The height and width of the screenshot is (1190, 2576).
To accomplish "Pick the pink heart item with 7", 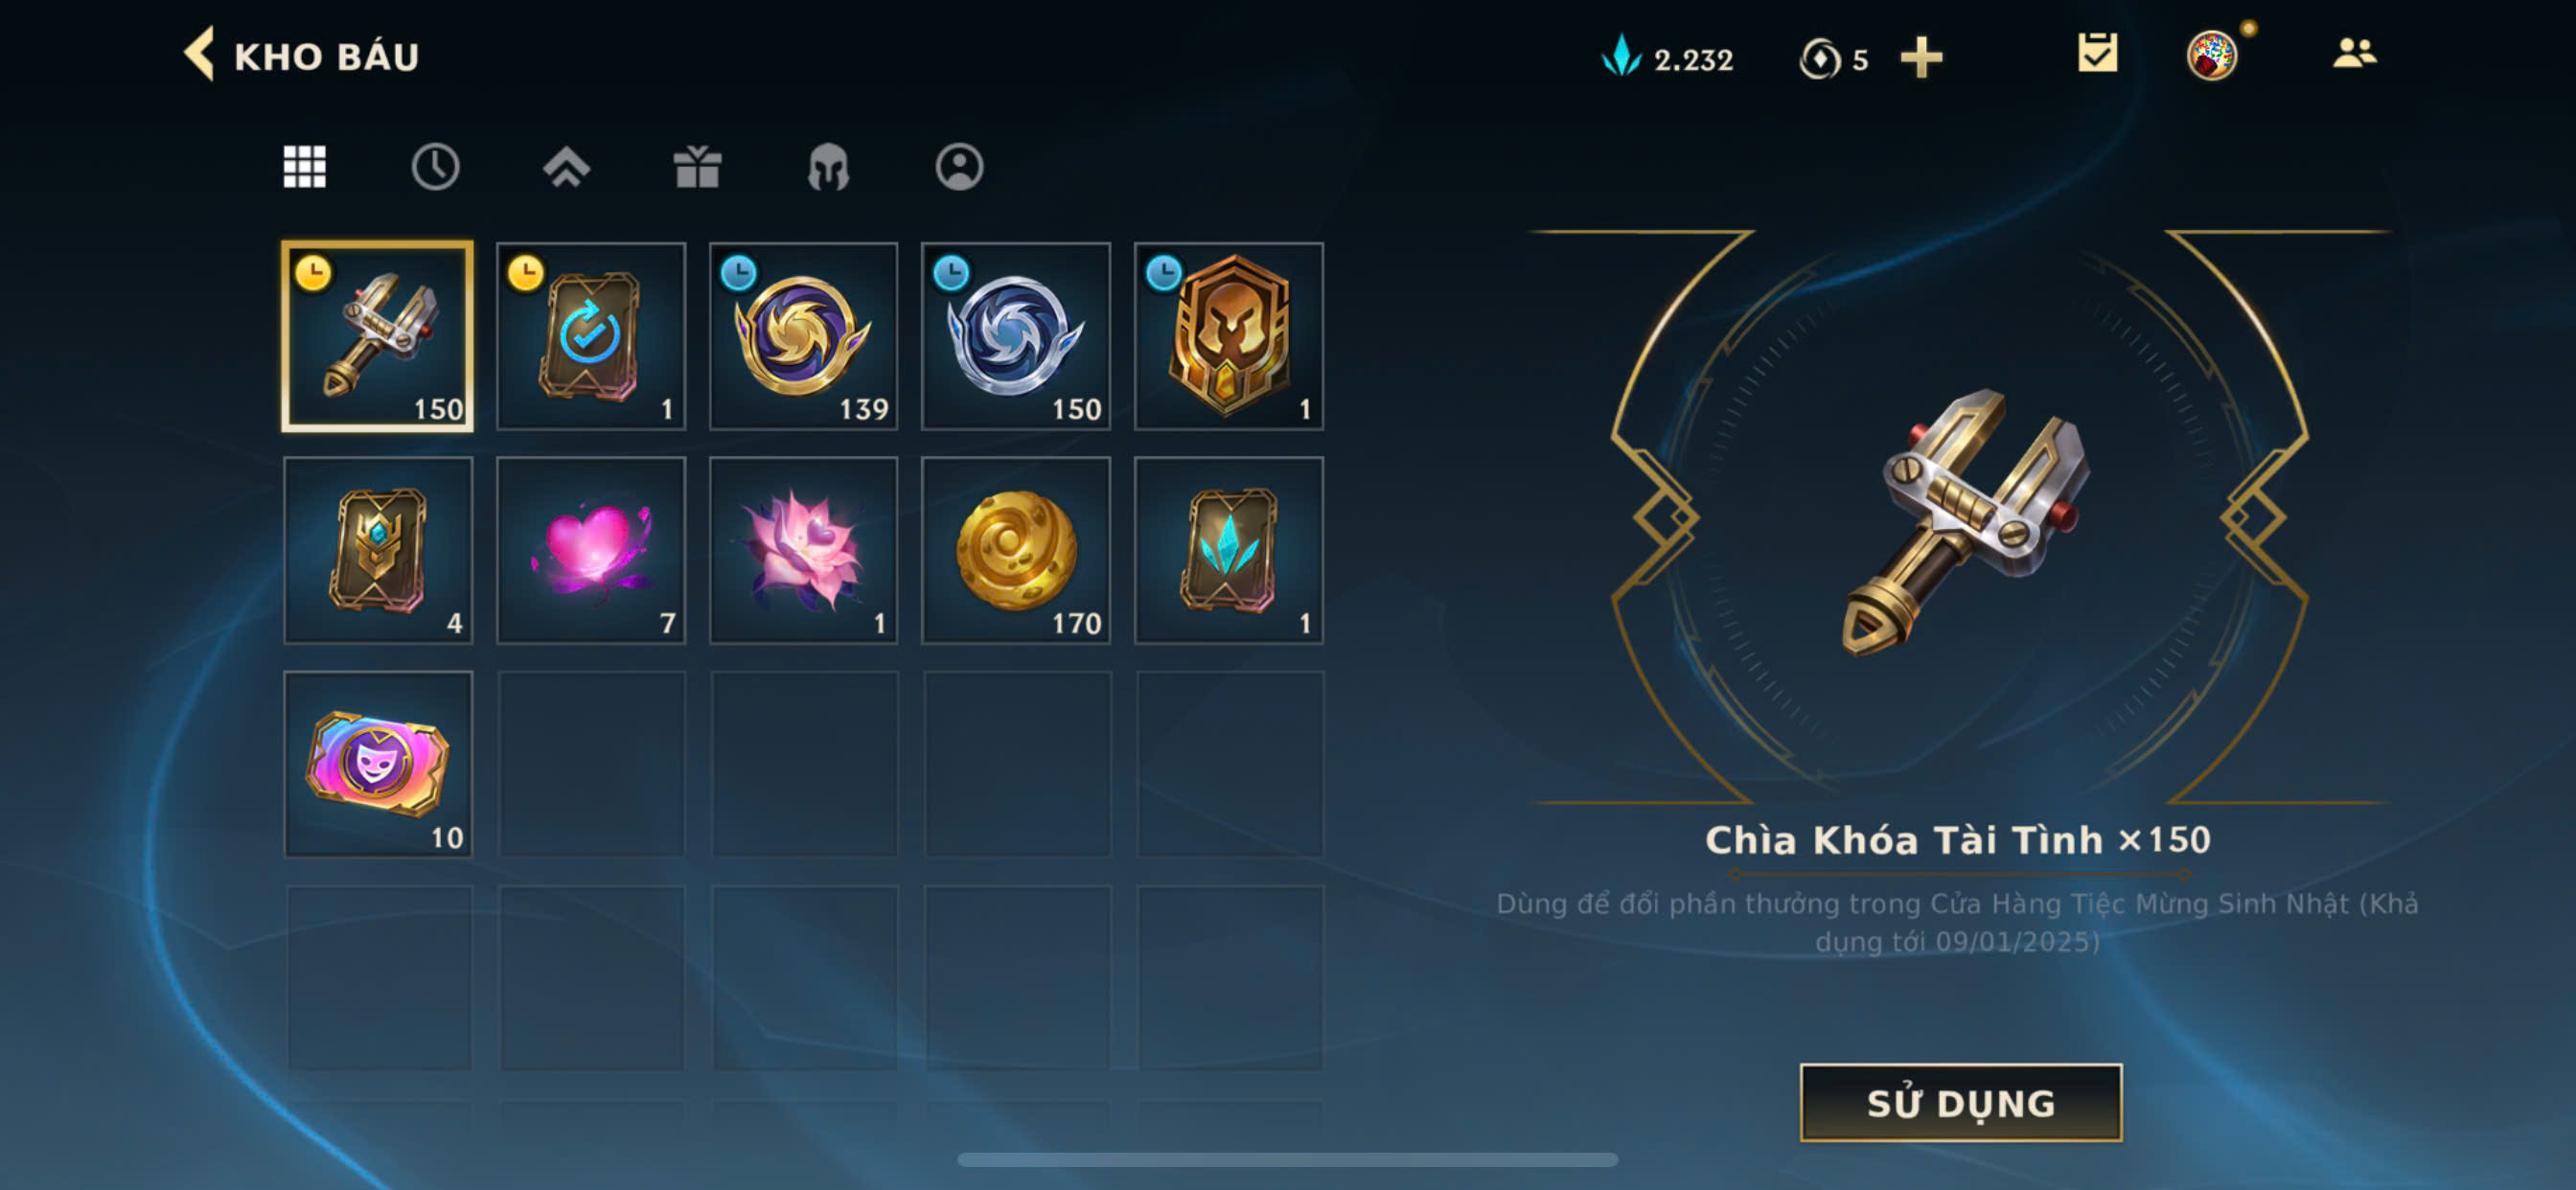I will (591, 550).
